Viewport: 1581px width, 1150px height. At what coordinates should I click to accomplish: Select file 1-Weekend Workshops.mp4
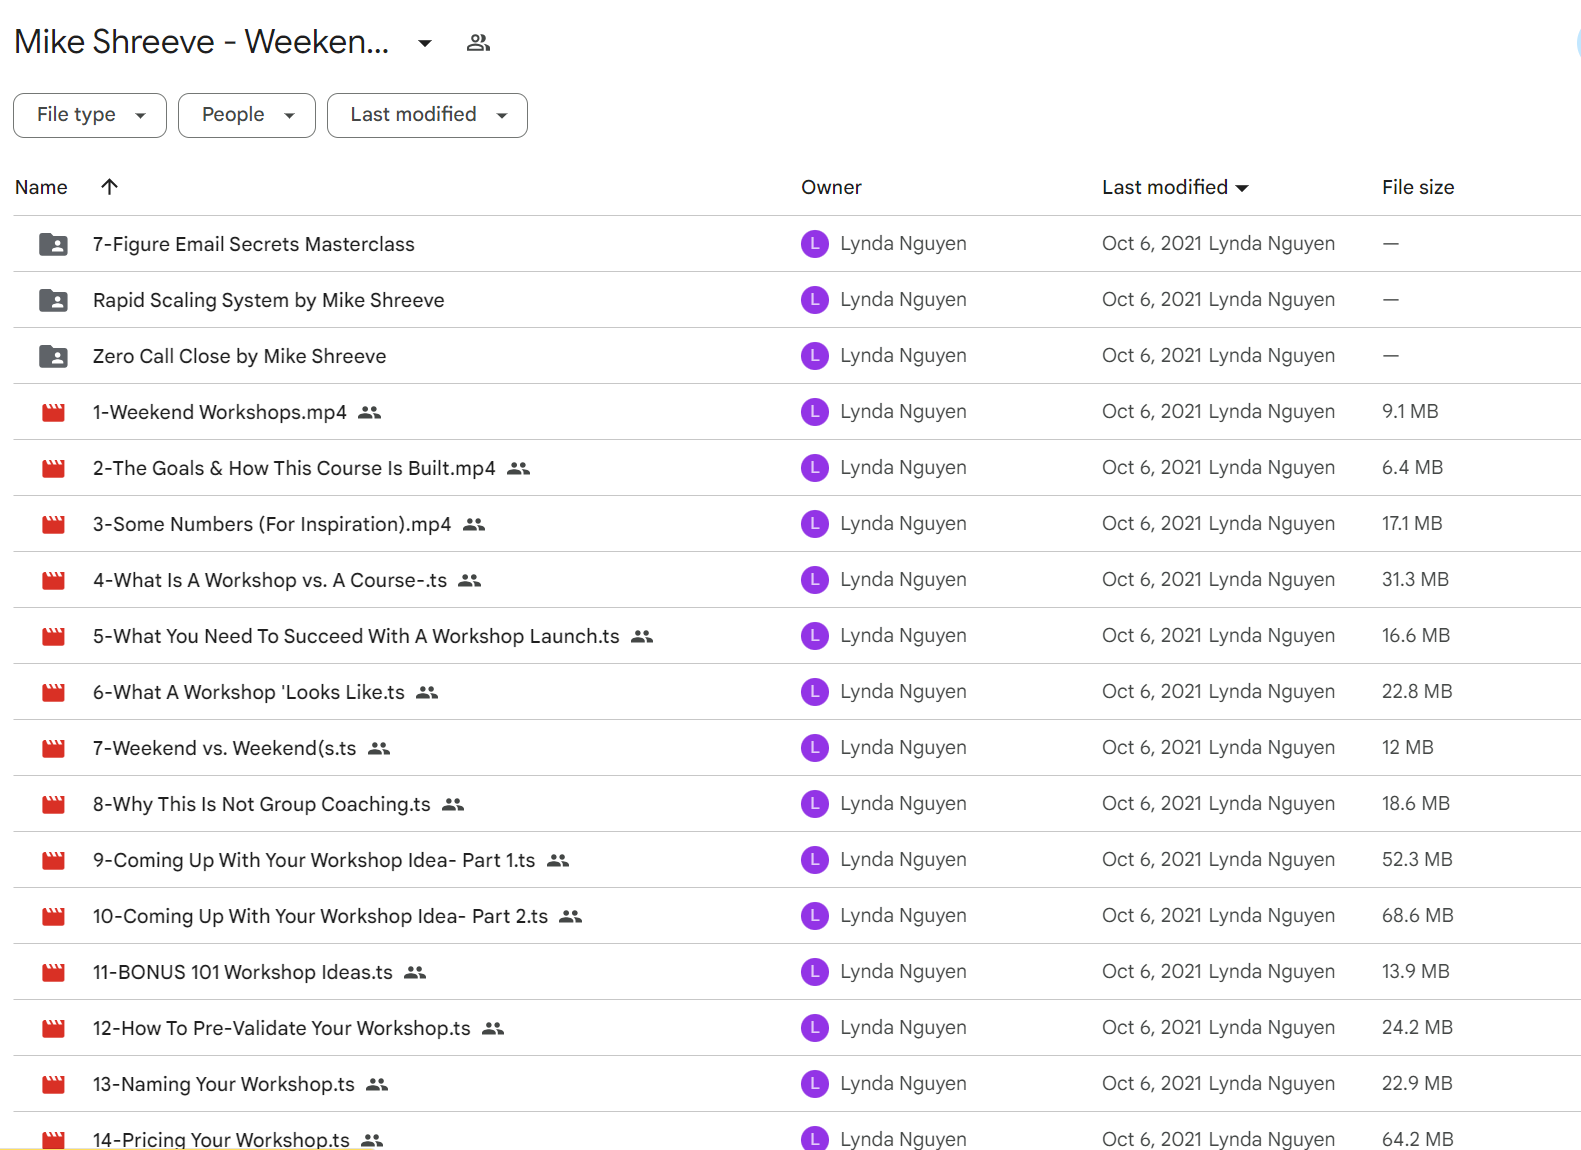pyautogui.click(x=220, y=412)
